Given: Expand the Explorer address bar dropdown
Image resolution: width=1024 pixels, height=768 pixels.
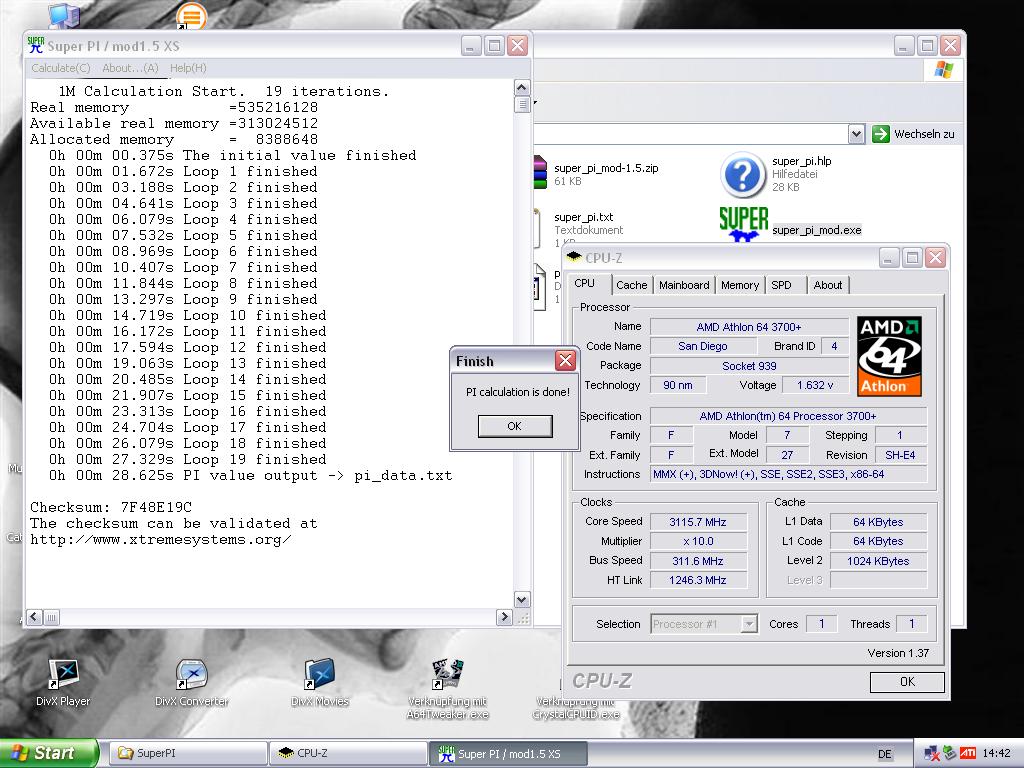Looking at the screenshot, I should click(856, 134).
